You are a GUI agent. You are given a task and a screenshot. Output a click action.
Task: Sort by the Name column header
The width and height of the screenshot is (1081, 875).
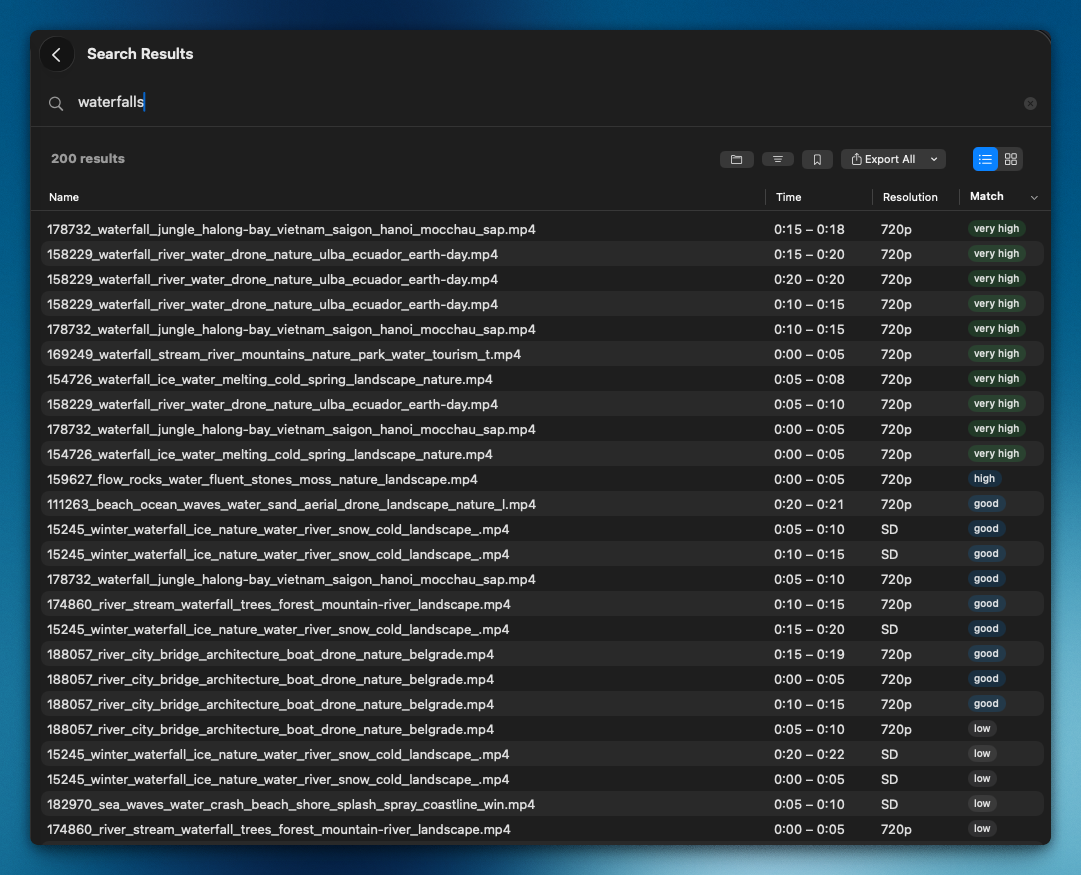63,197
